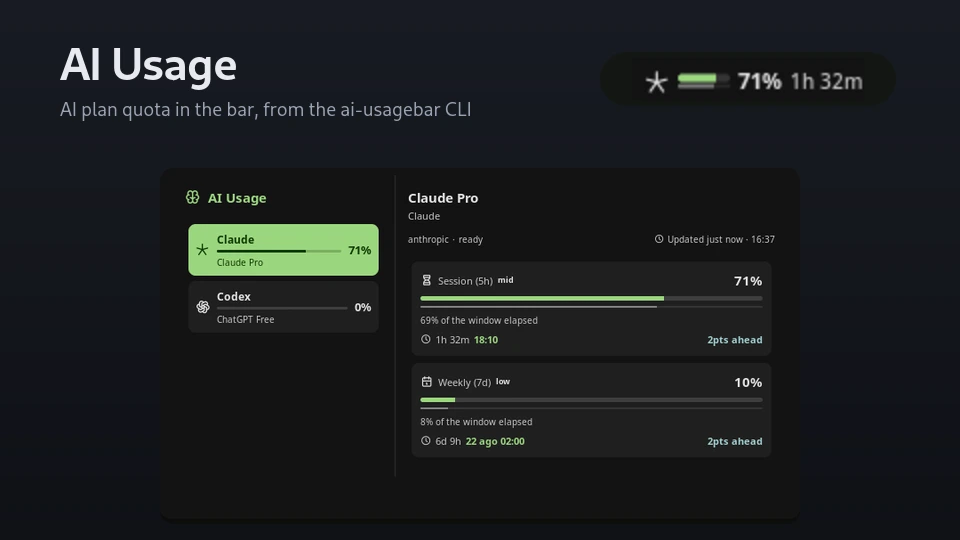Click the 'Claude Pro' panel heading

click(x=443, y=198)
